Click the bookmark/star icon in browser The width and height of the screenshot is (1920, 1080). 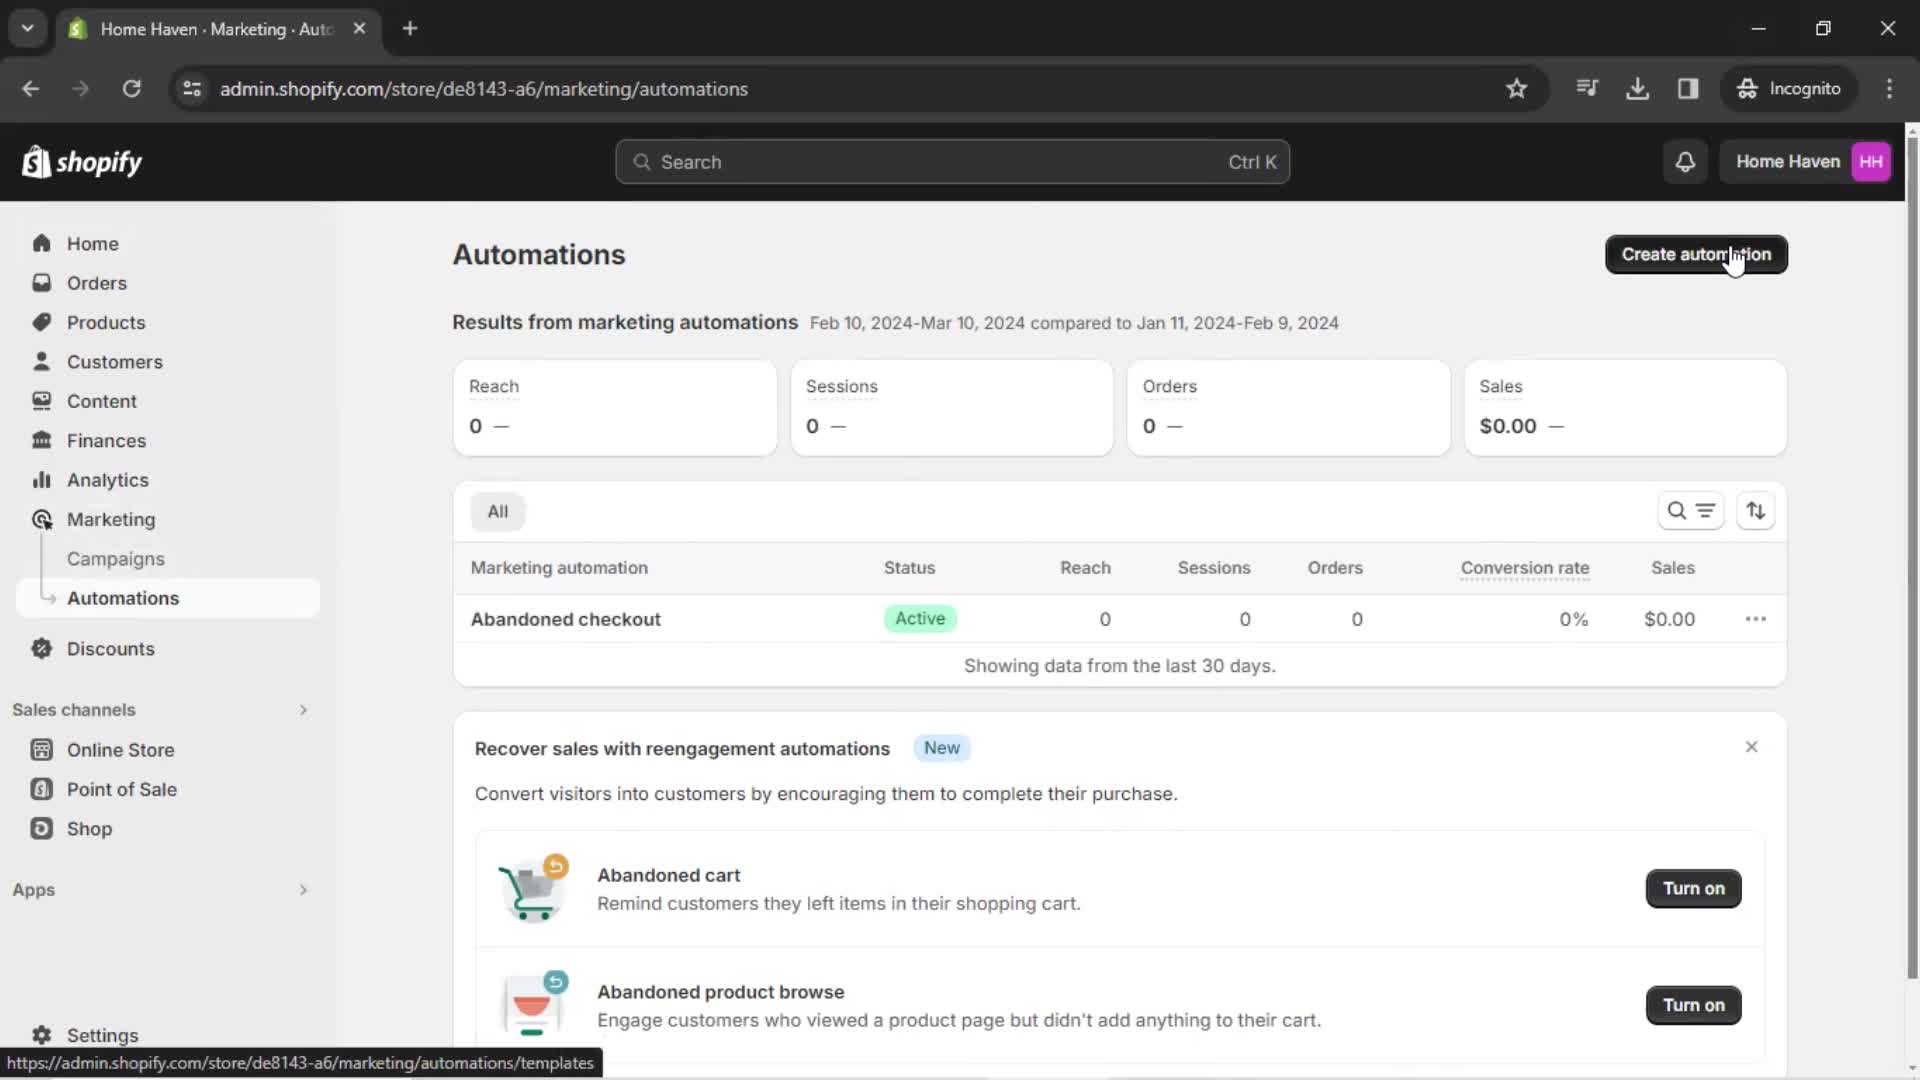coord(1516,88)
